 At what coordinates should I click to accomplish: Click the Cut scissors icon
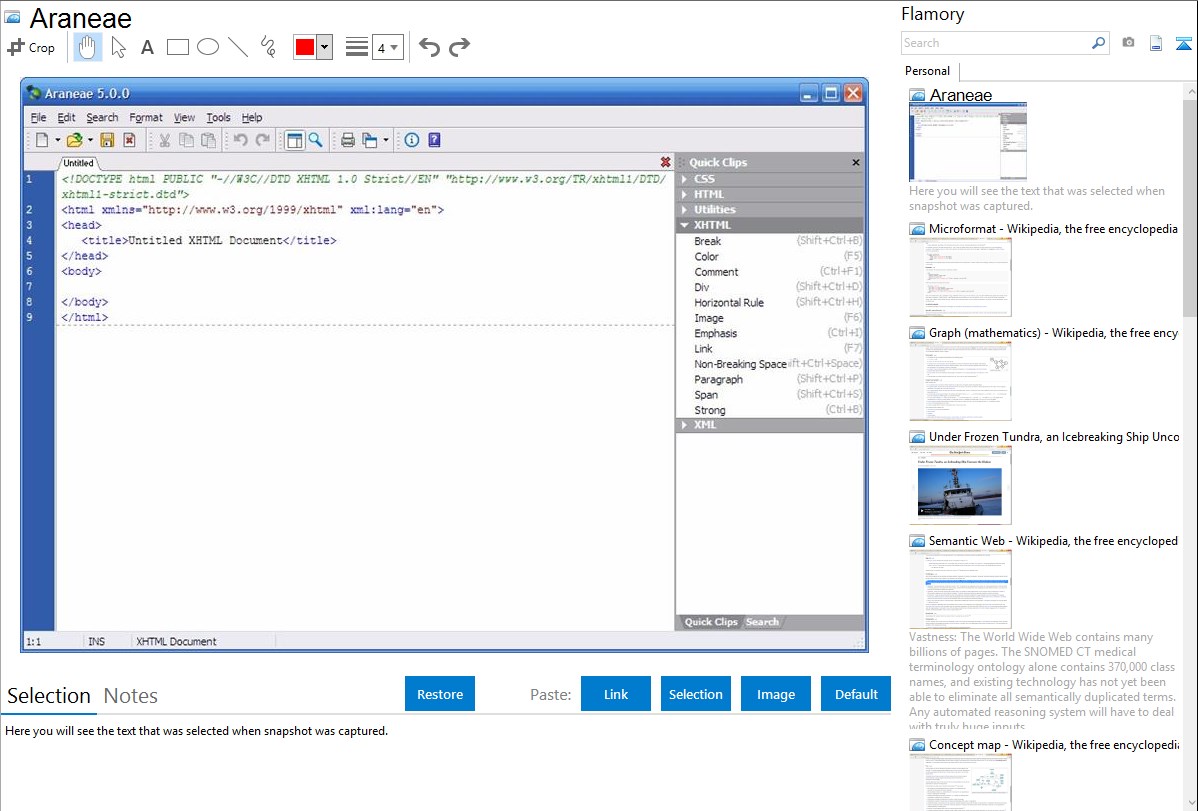click(x=164, y=140)
